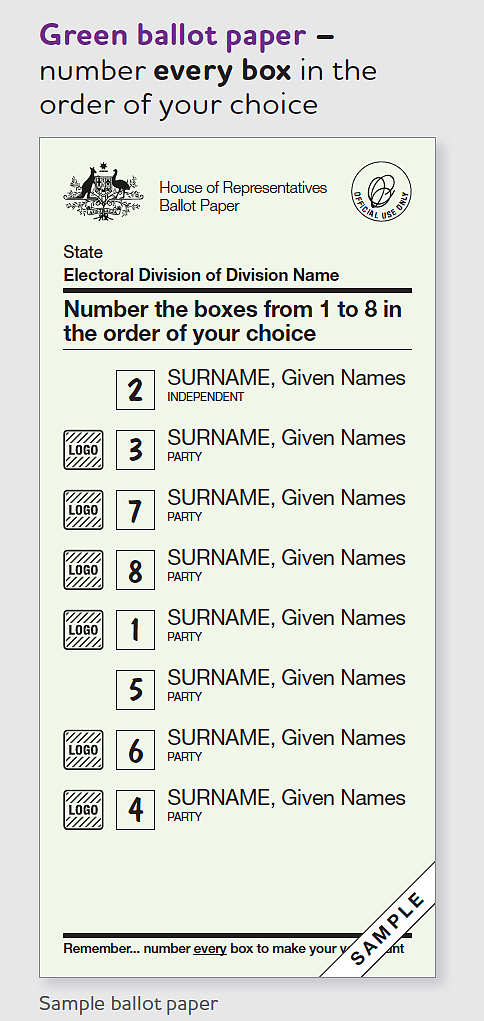Click the logo beside box numbered 6
The height and width of the screenshot is (1021, 484).
pyautogui.click(x=83, y=749)
